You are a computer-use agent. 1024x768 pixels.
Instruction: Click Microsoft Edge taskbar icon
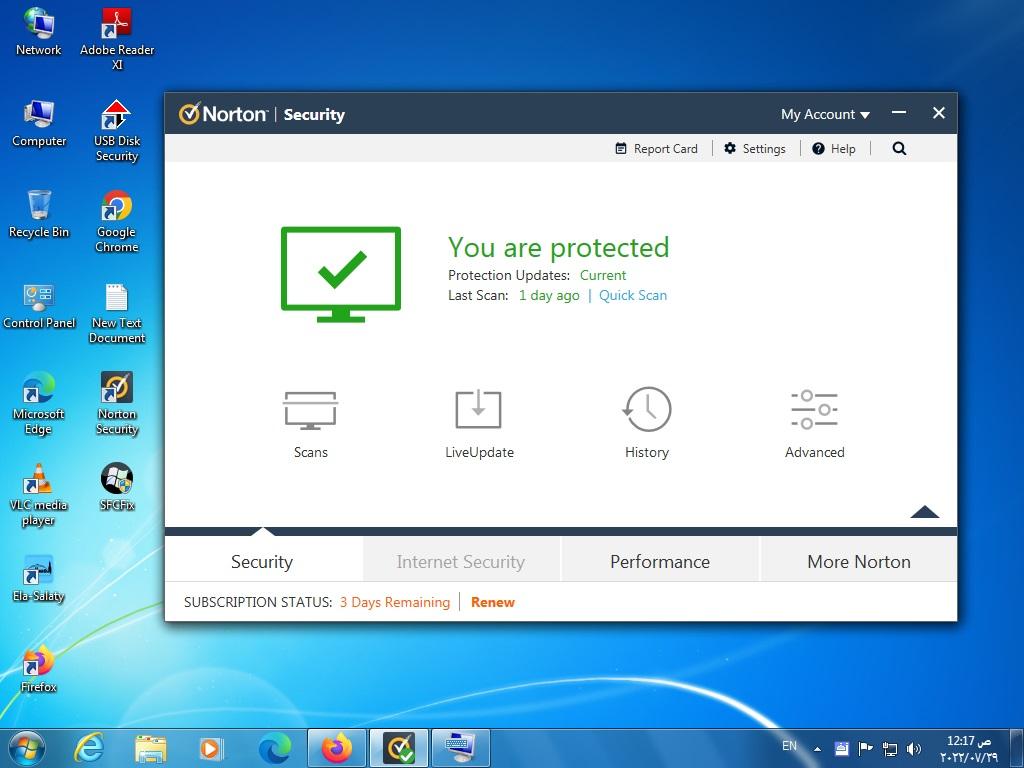point(274,748)
